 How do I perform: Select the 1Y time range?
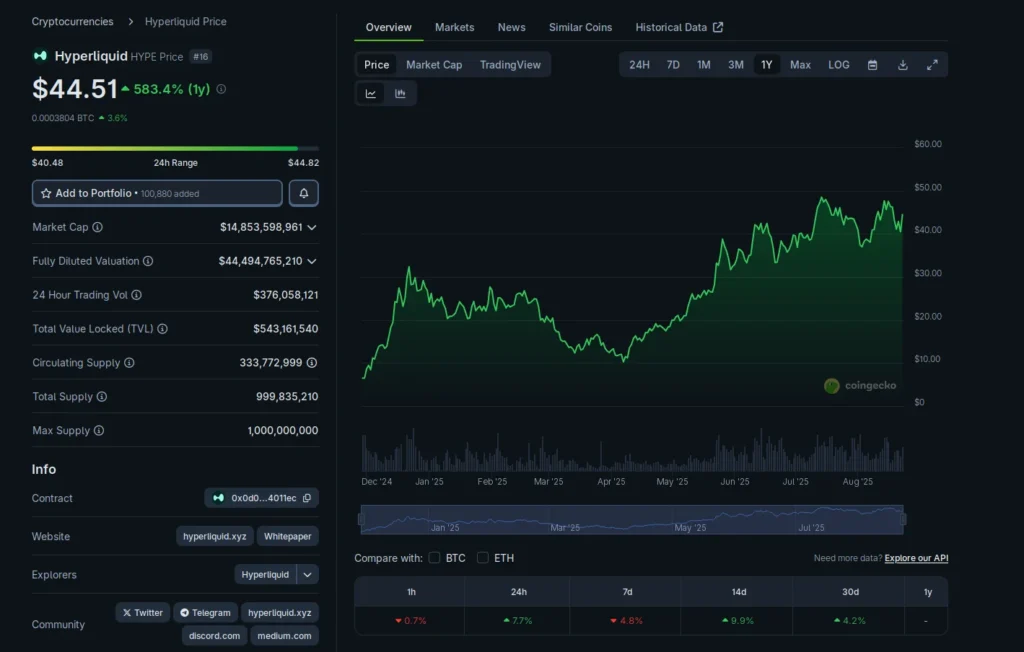point(767,65)
